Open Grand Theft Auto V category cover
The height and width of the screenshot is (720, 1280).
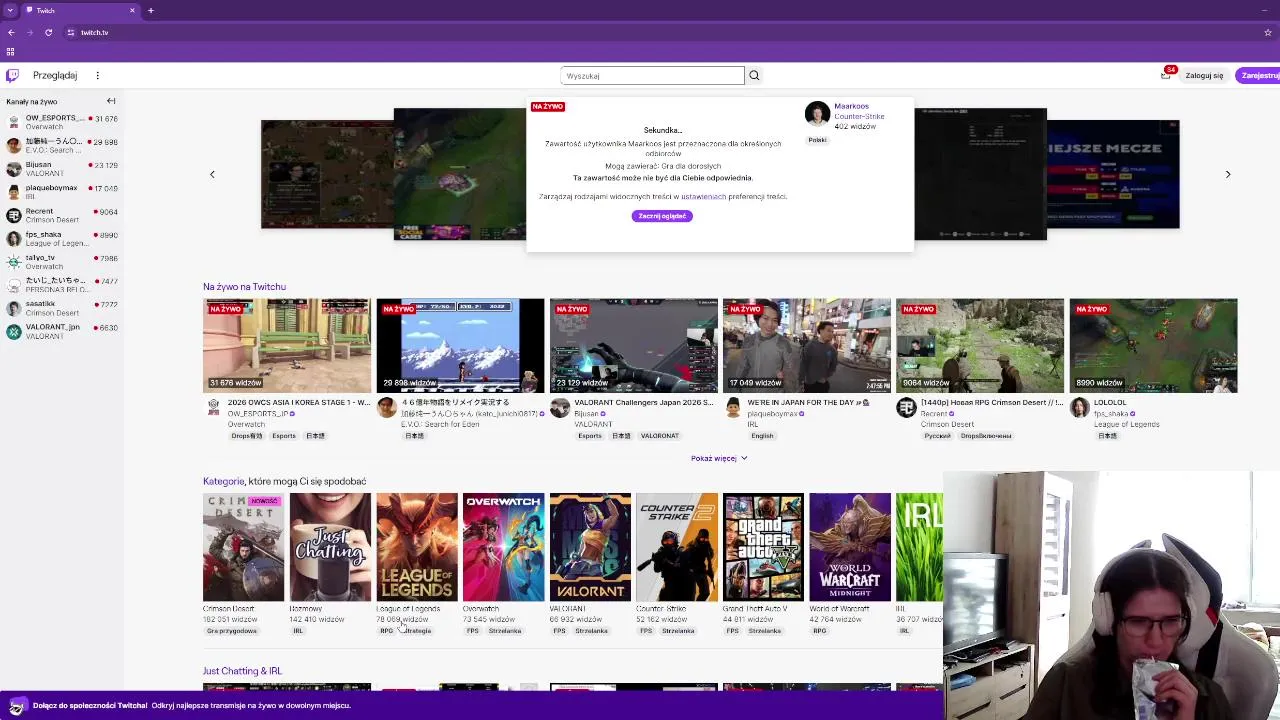pos(763,547)
